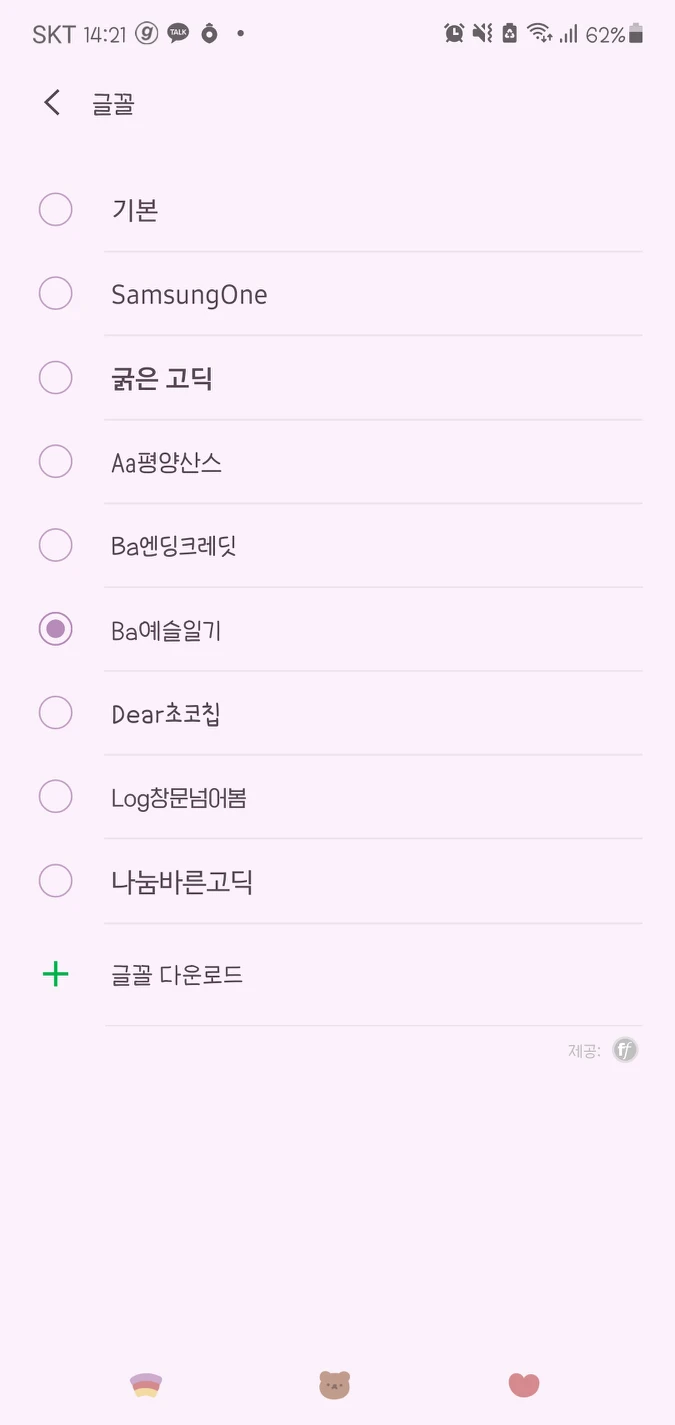The width and height of the screenshot is (675, 1425).
Task: Pick the Ba엔딩크레딧 font label
Action: tap(174, 547)
